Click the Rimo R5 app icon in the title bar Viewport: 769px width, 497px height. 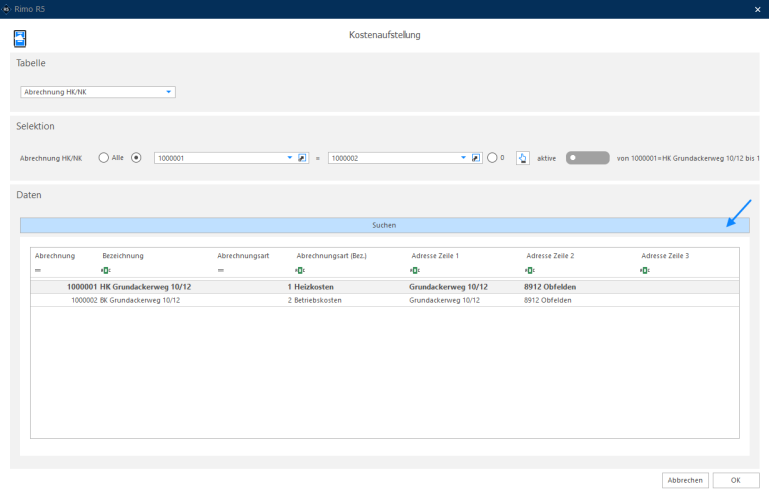point(6,9)
